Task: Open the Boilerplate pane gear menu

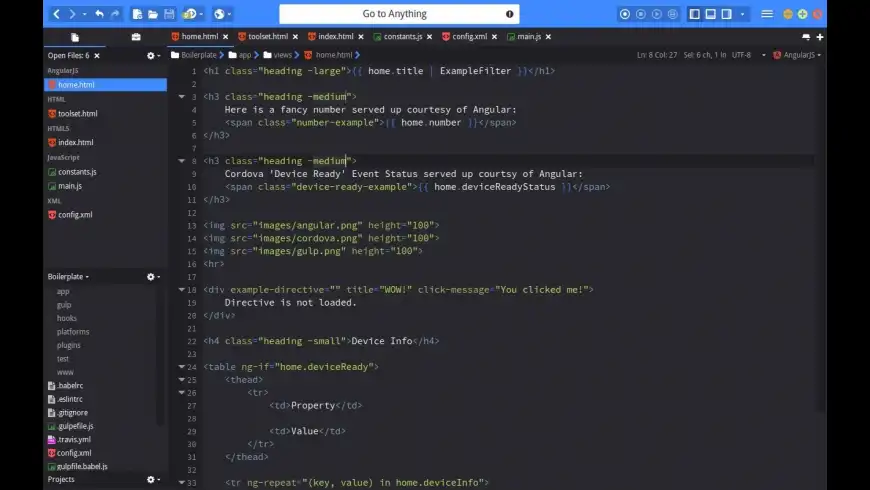Action: (153, 276)
